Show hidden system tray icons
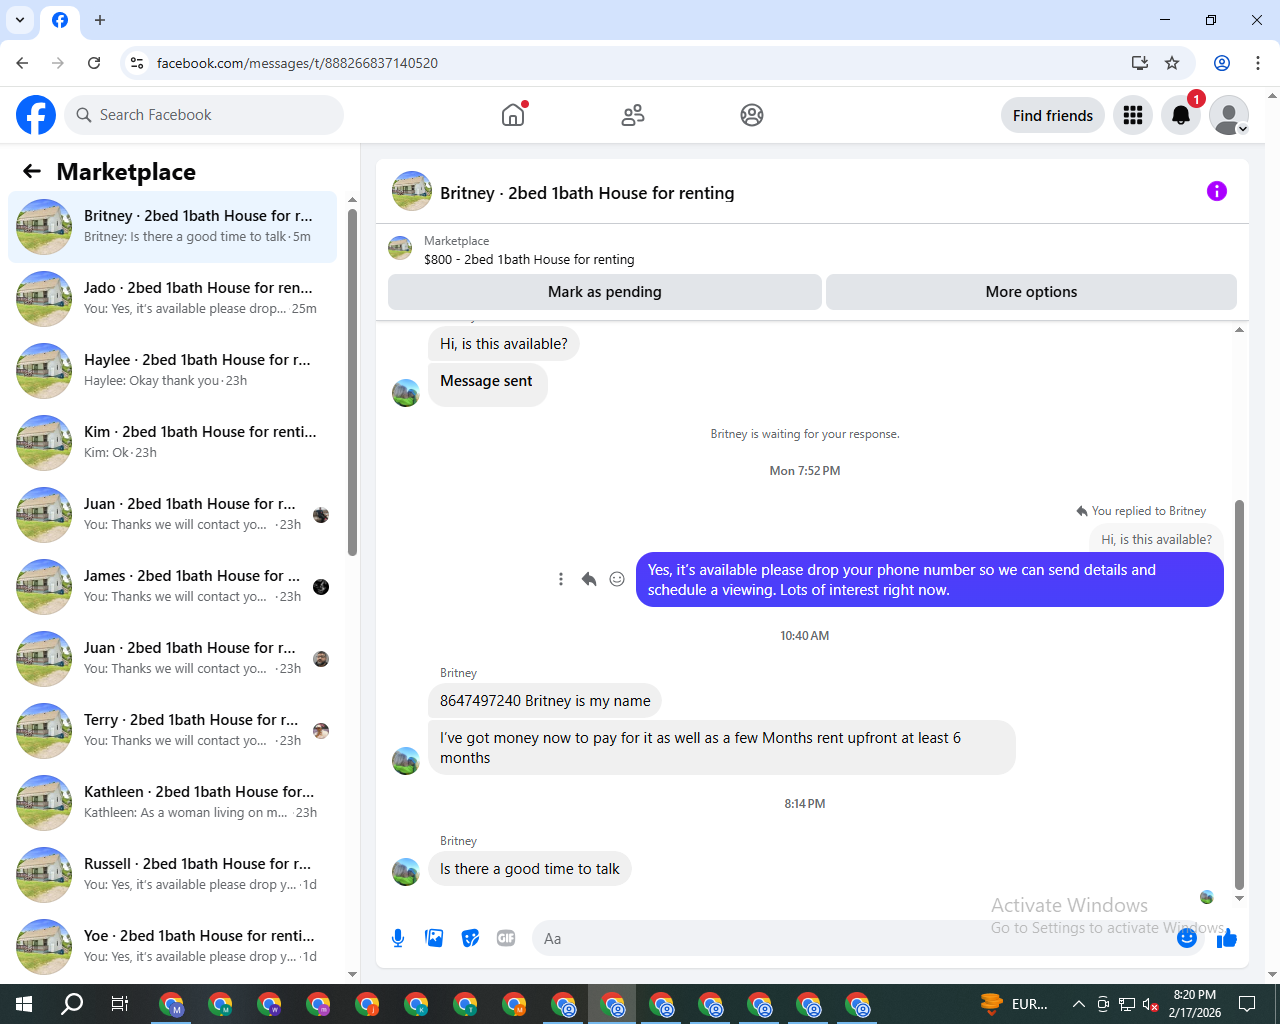Viewport: 1280px width, 1024px height. pyautogui.click(x=1078, y=1004)
